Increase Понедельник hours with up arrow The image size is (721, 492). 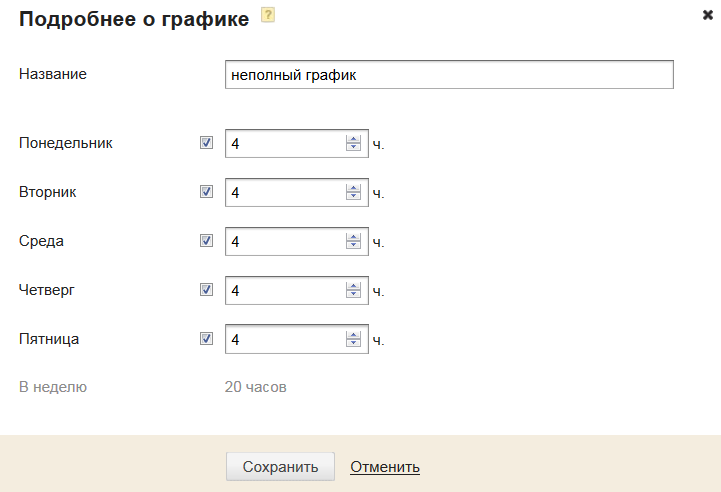[x=352, y=139]
